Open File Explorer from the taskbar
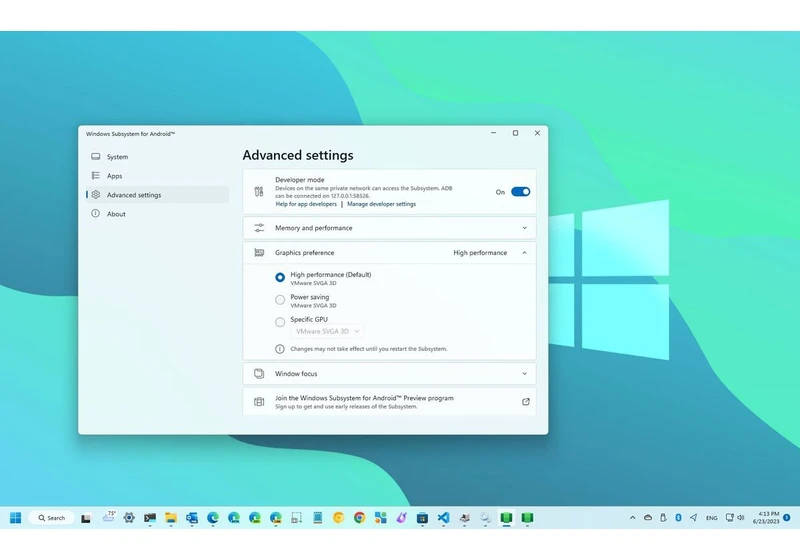 click(x=171, y=518)
